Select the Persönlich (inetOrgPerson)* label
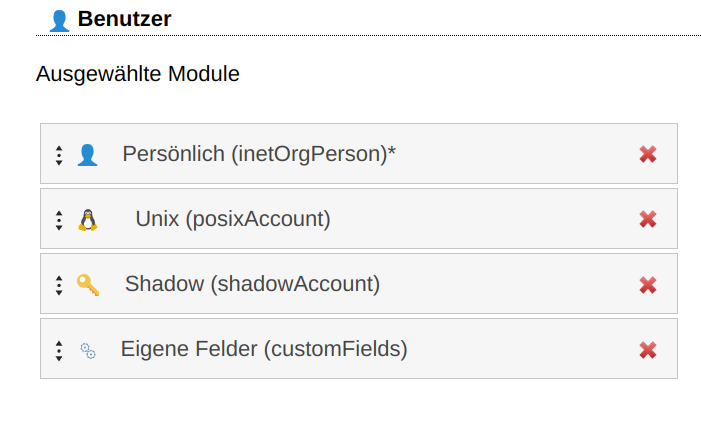This screenshot has height=438, width=701. [259, 154]
